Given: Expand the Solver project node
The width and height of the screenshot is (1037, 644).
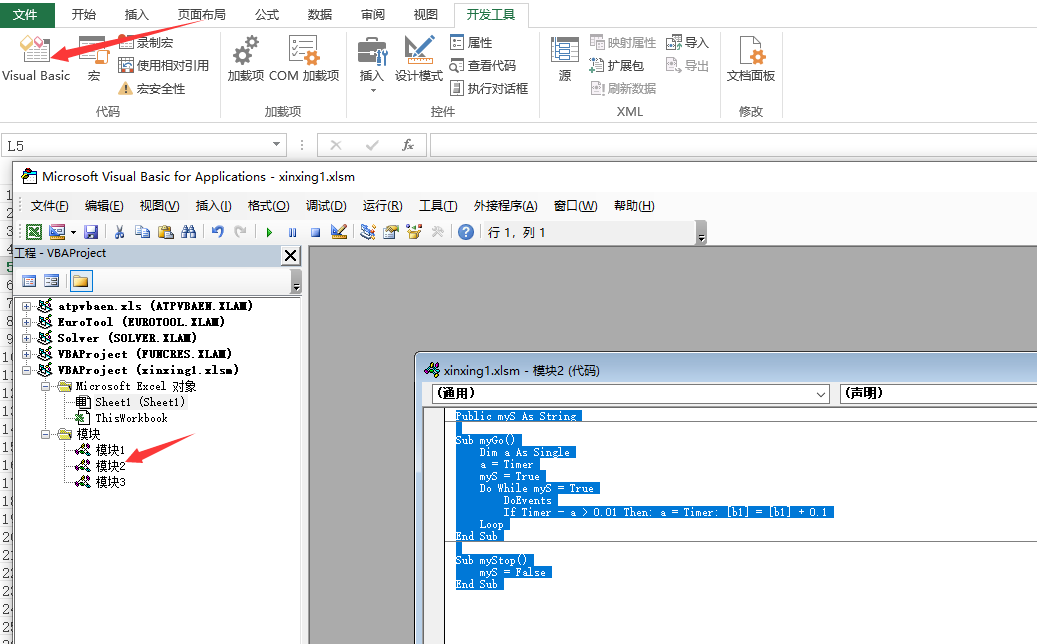Looking at the screenshot, I should tap(26, 338).
